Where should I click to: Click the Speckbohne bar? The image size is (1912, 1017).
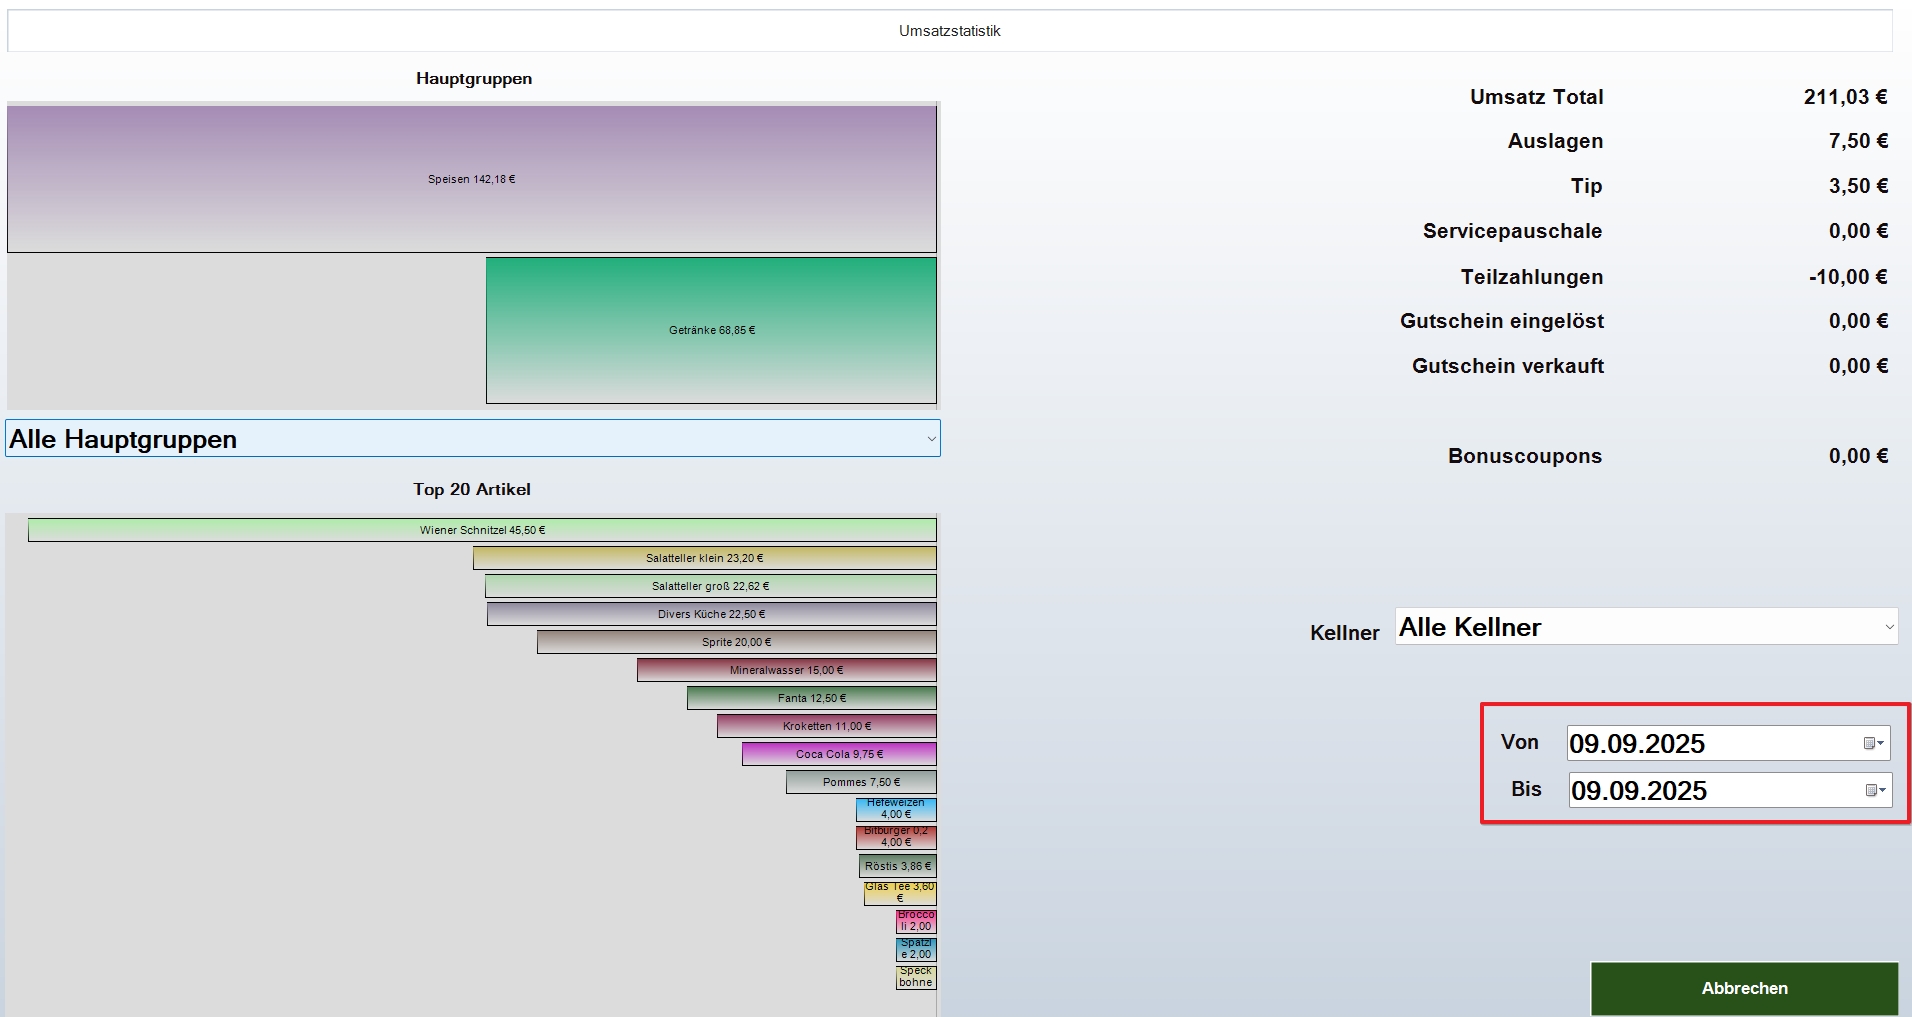pos(916,977)
